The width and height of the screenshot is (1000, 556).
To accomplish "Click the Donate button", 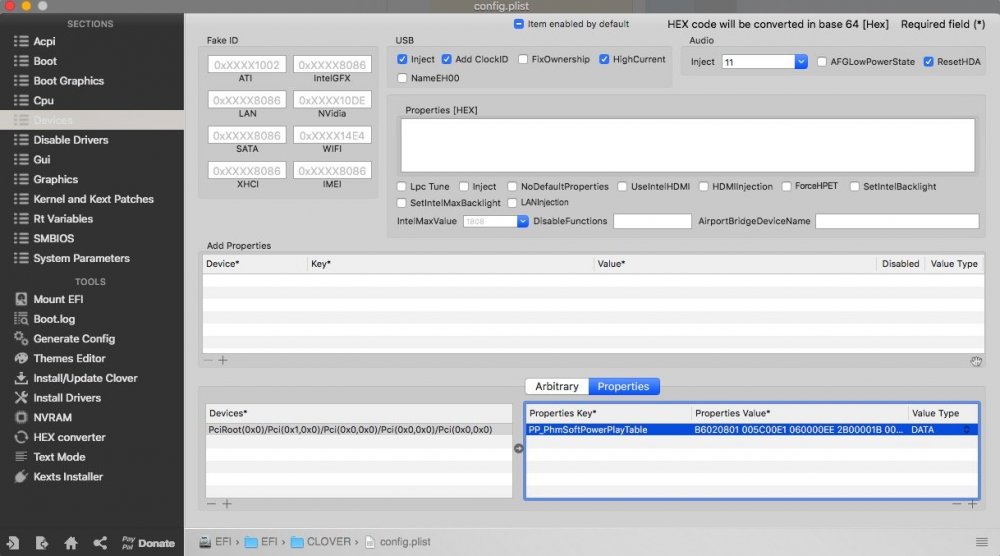I will [148, 543].
